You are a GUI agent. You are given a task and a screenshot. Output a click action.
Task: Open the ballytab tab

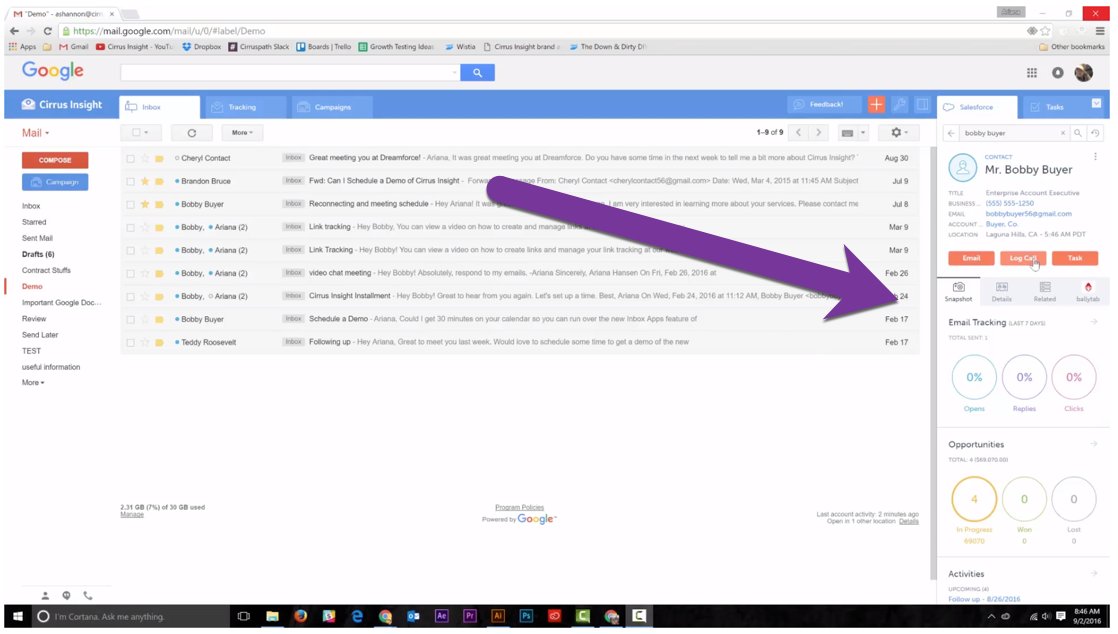[x=1087, y=292]
